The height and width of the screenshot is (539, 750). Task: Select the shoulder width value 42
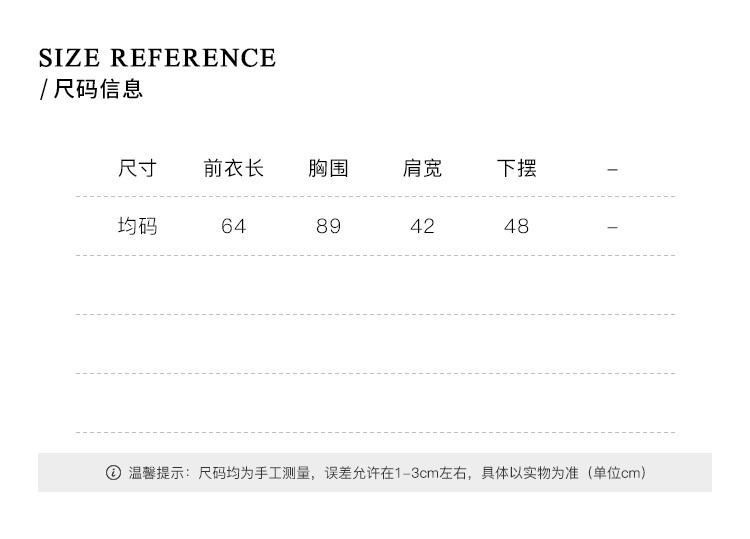(x=422, y=227)
